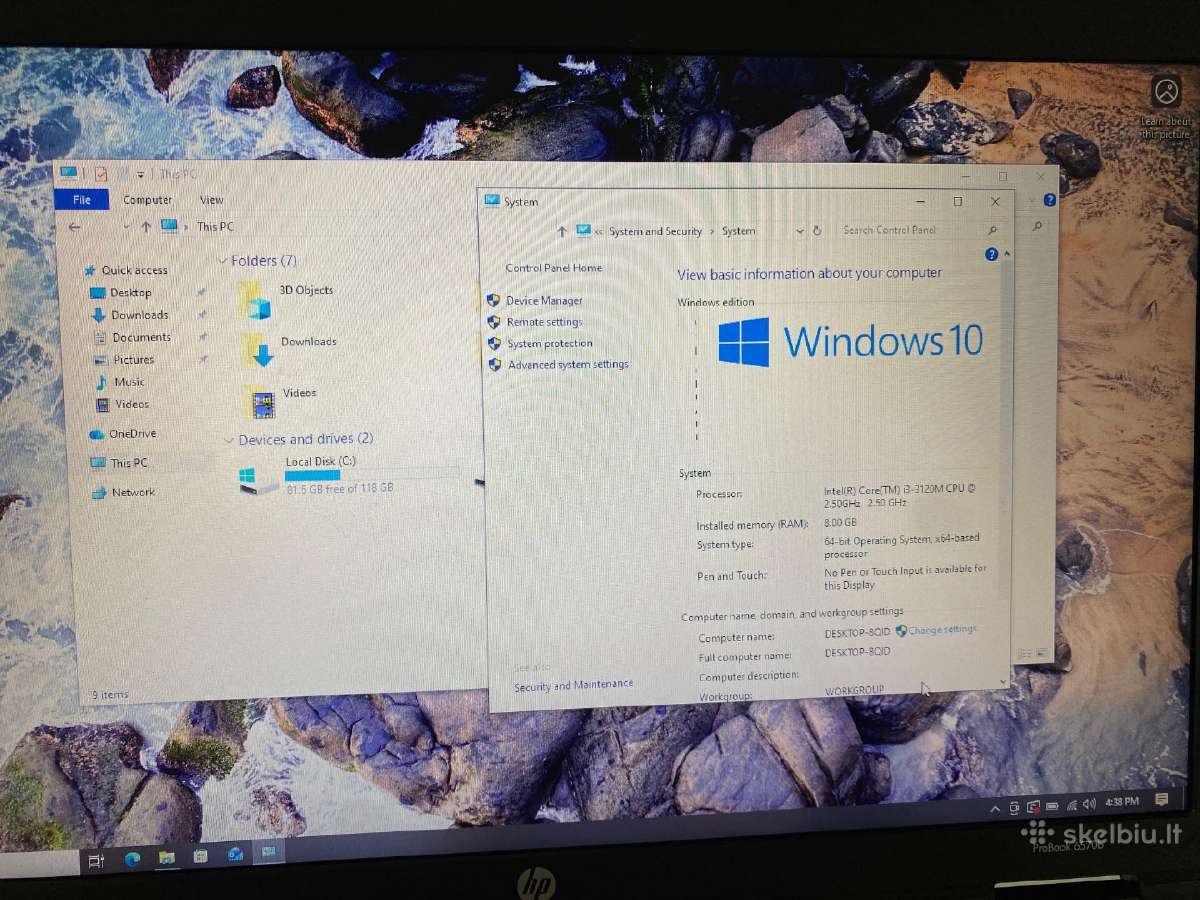Open Microsoft Store from taskbar

200,856
